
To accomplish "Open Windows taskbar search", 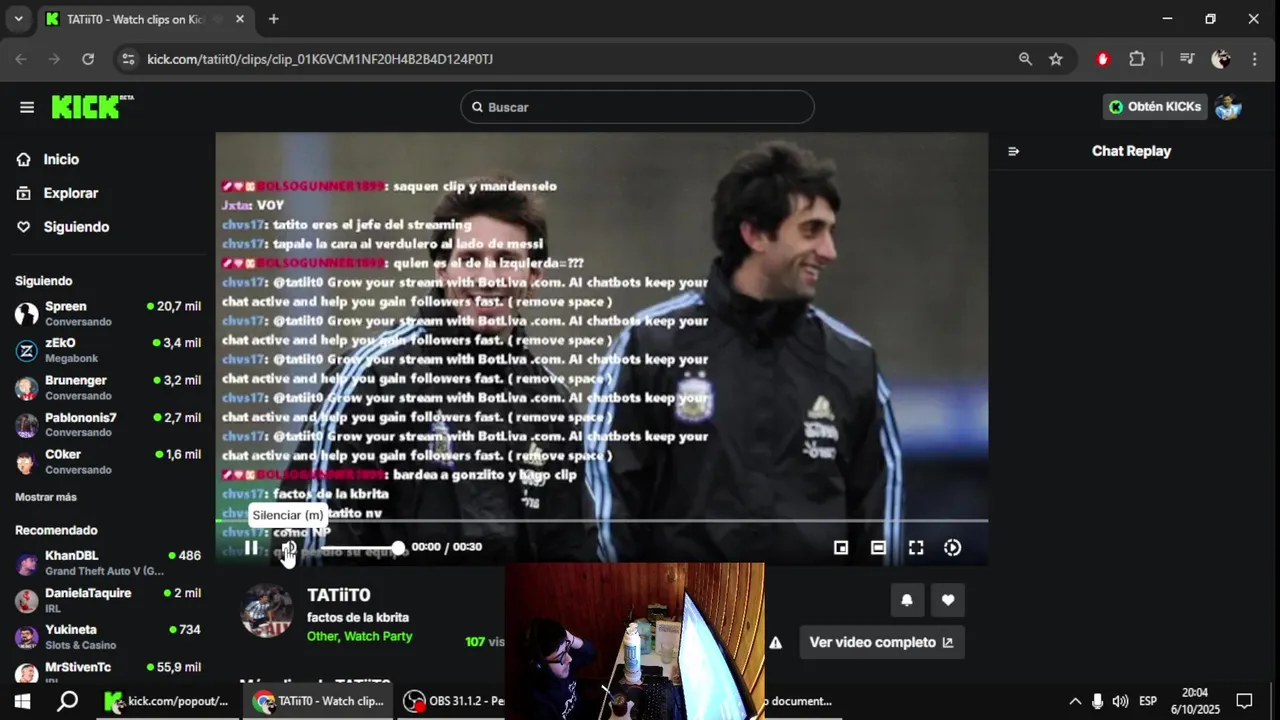I will coord(67,701).
